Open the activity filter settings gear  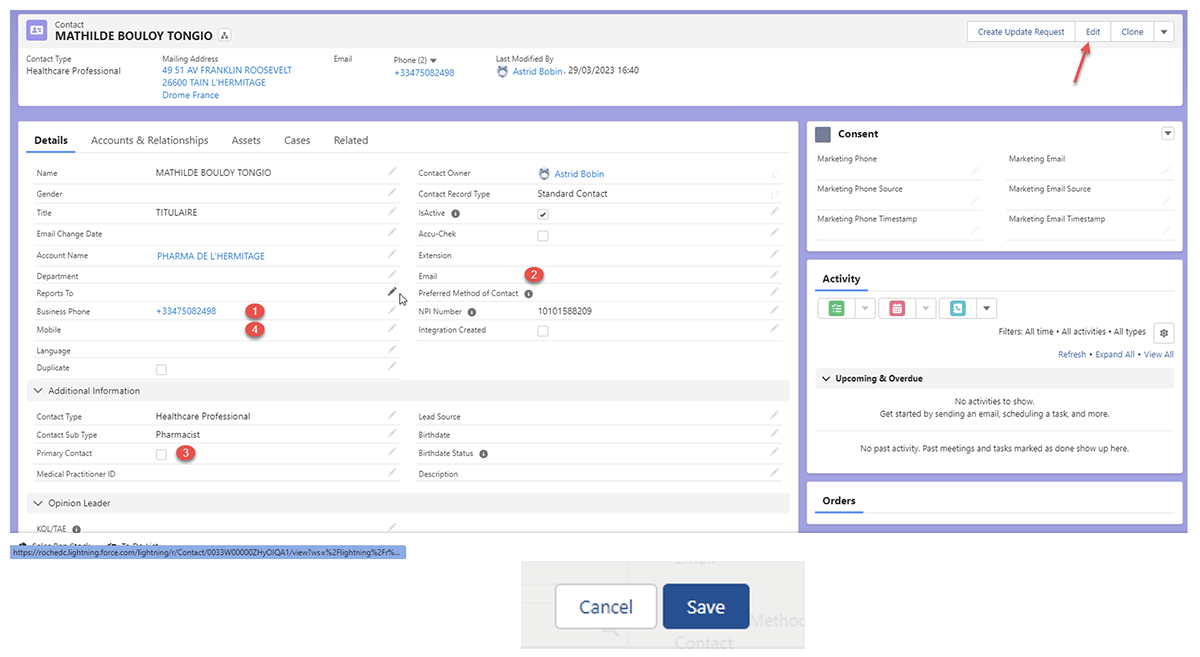pos(1163,332)
